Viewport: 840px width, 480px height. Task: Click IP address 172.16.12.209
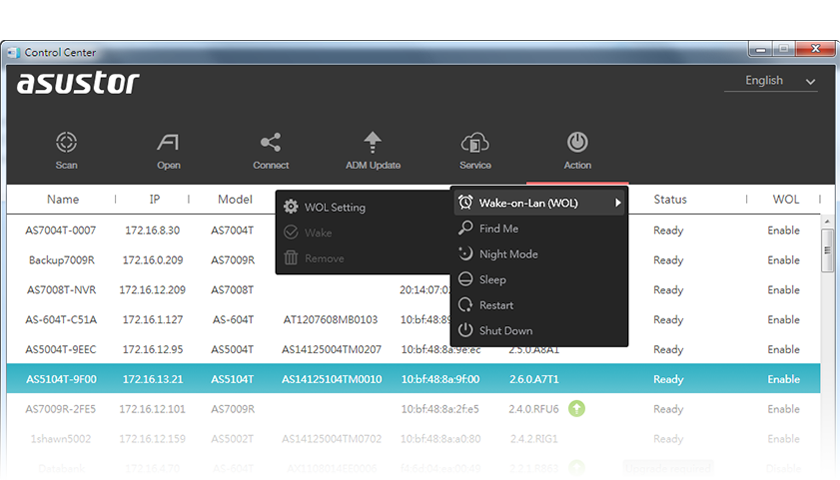152,290
